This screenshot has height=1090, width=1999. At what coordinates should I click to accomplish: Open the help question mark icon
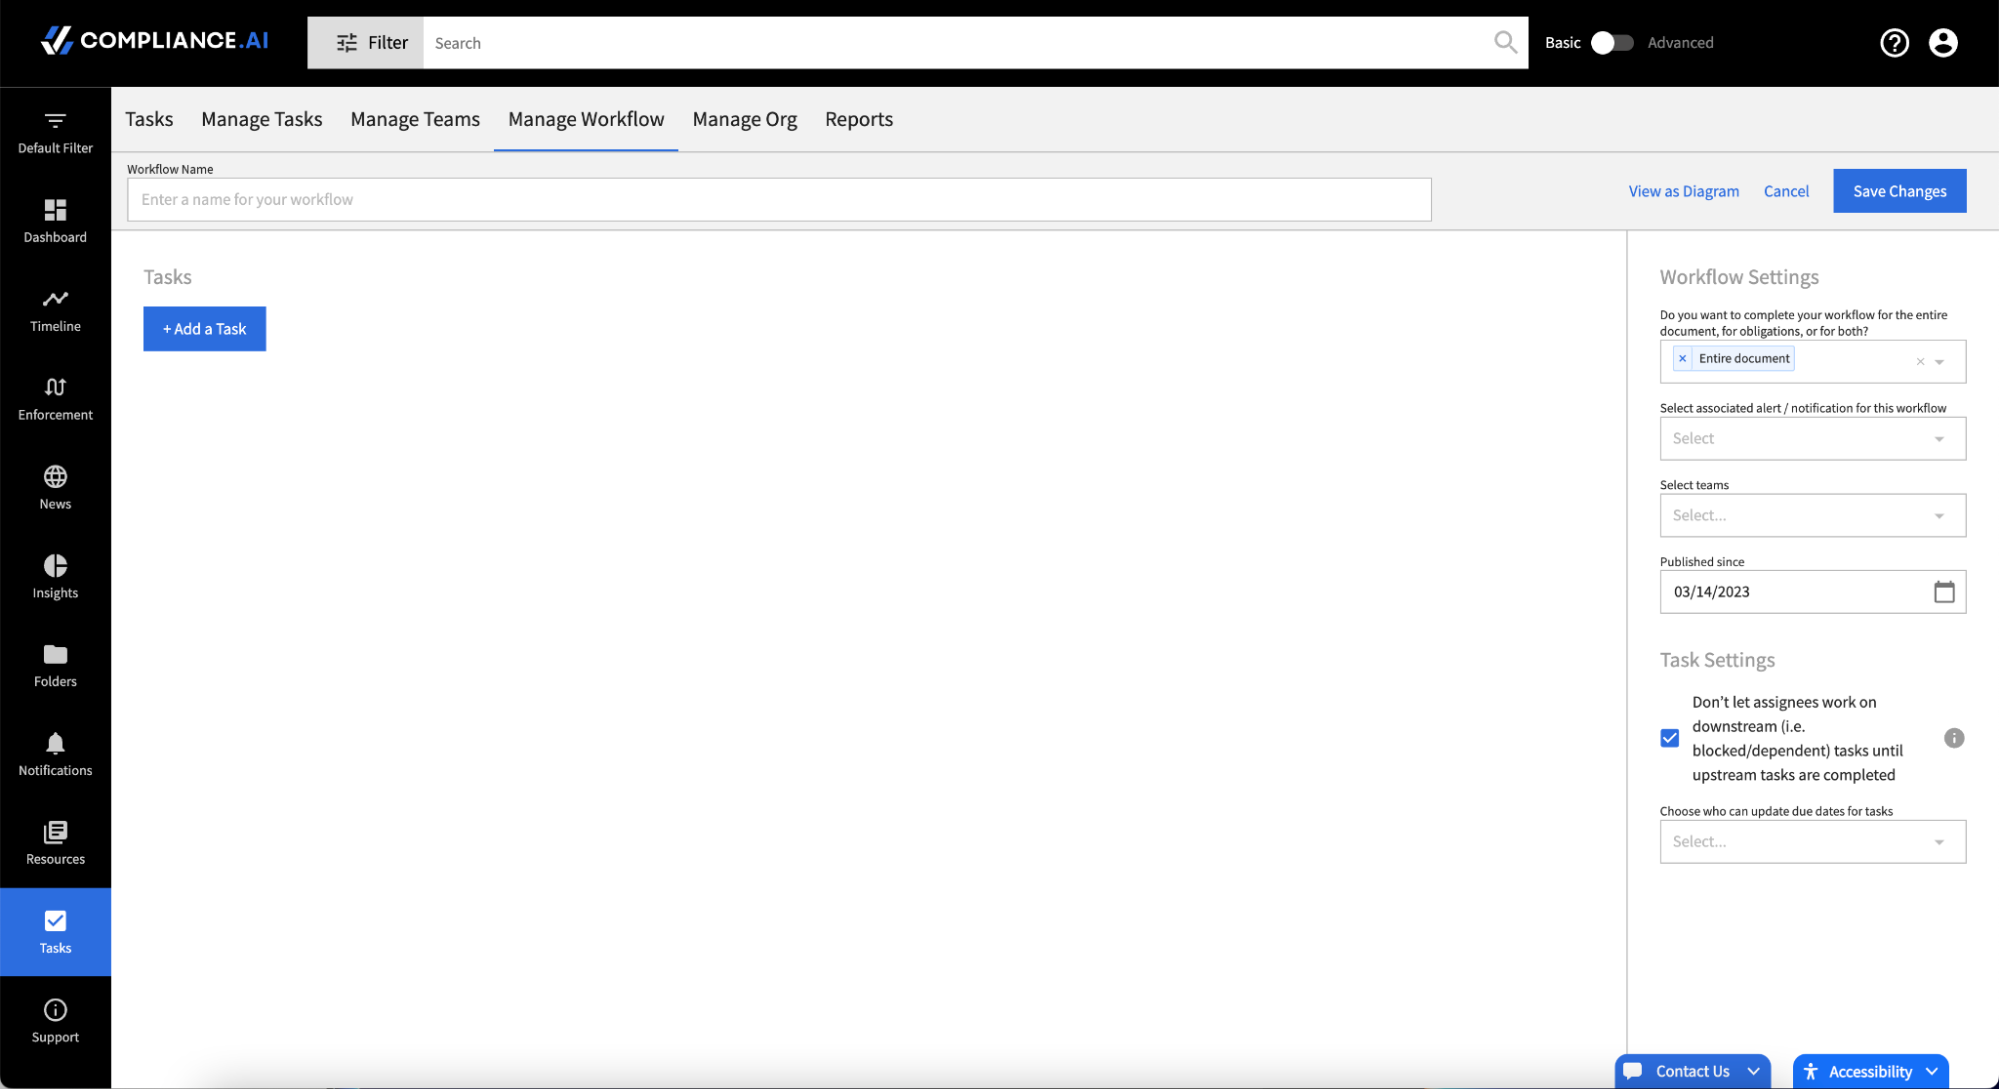1894,43
